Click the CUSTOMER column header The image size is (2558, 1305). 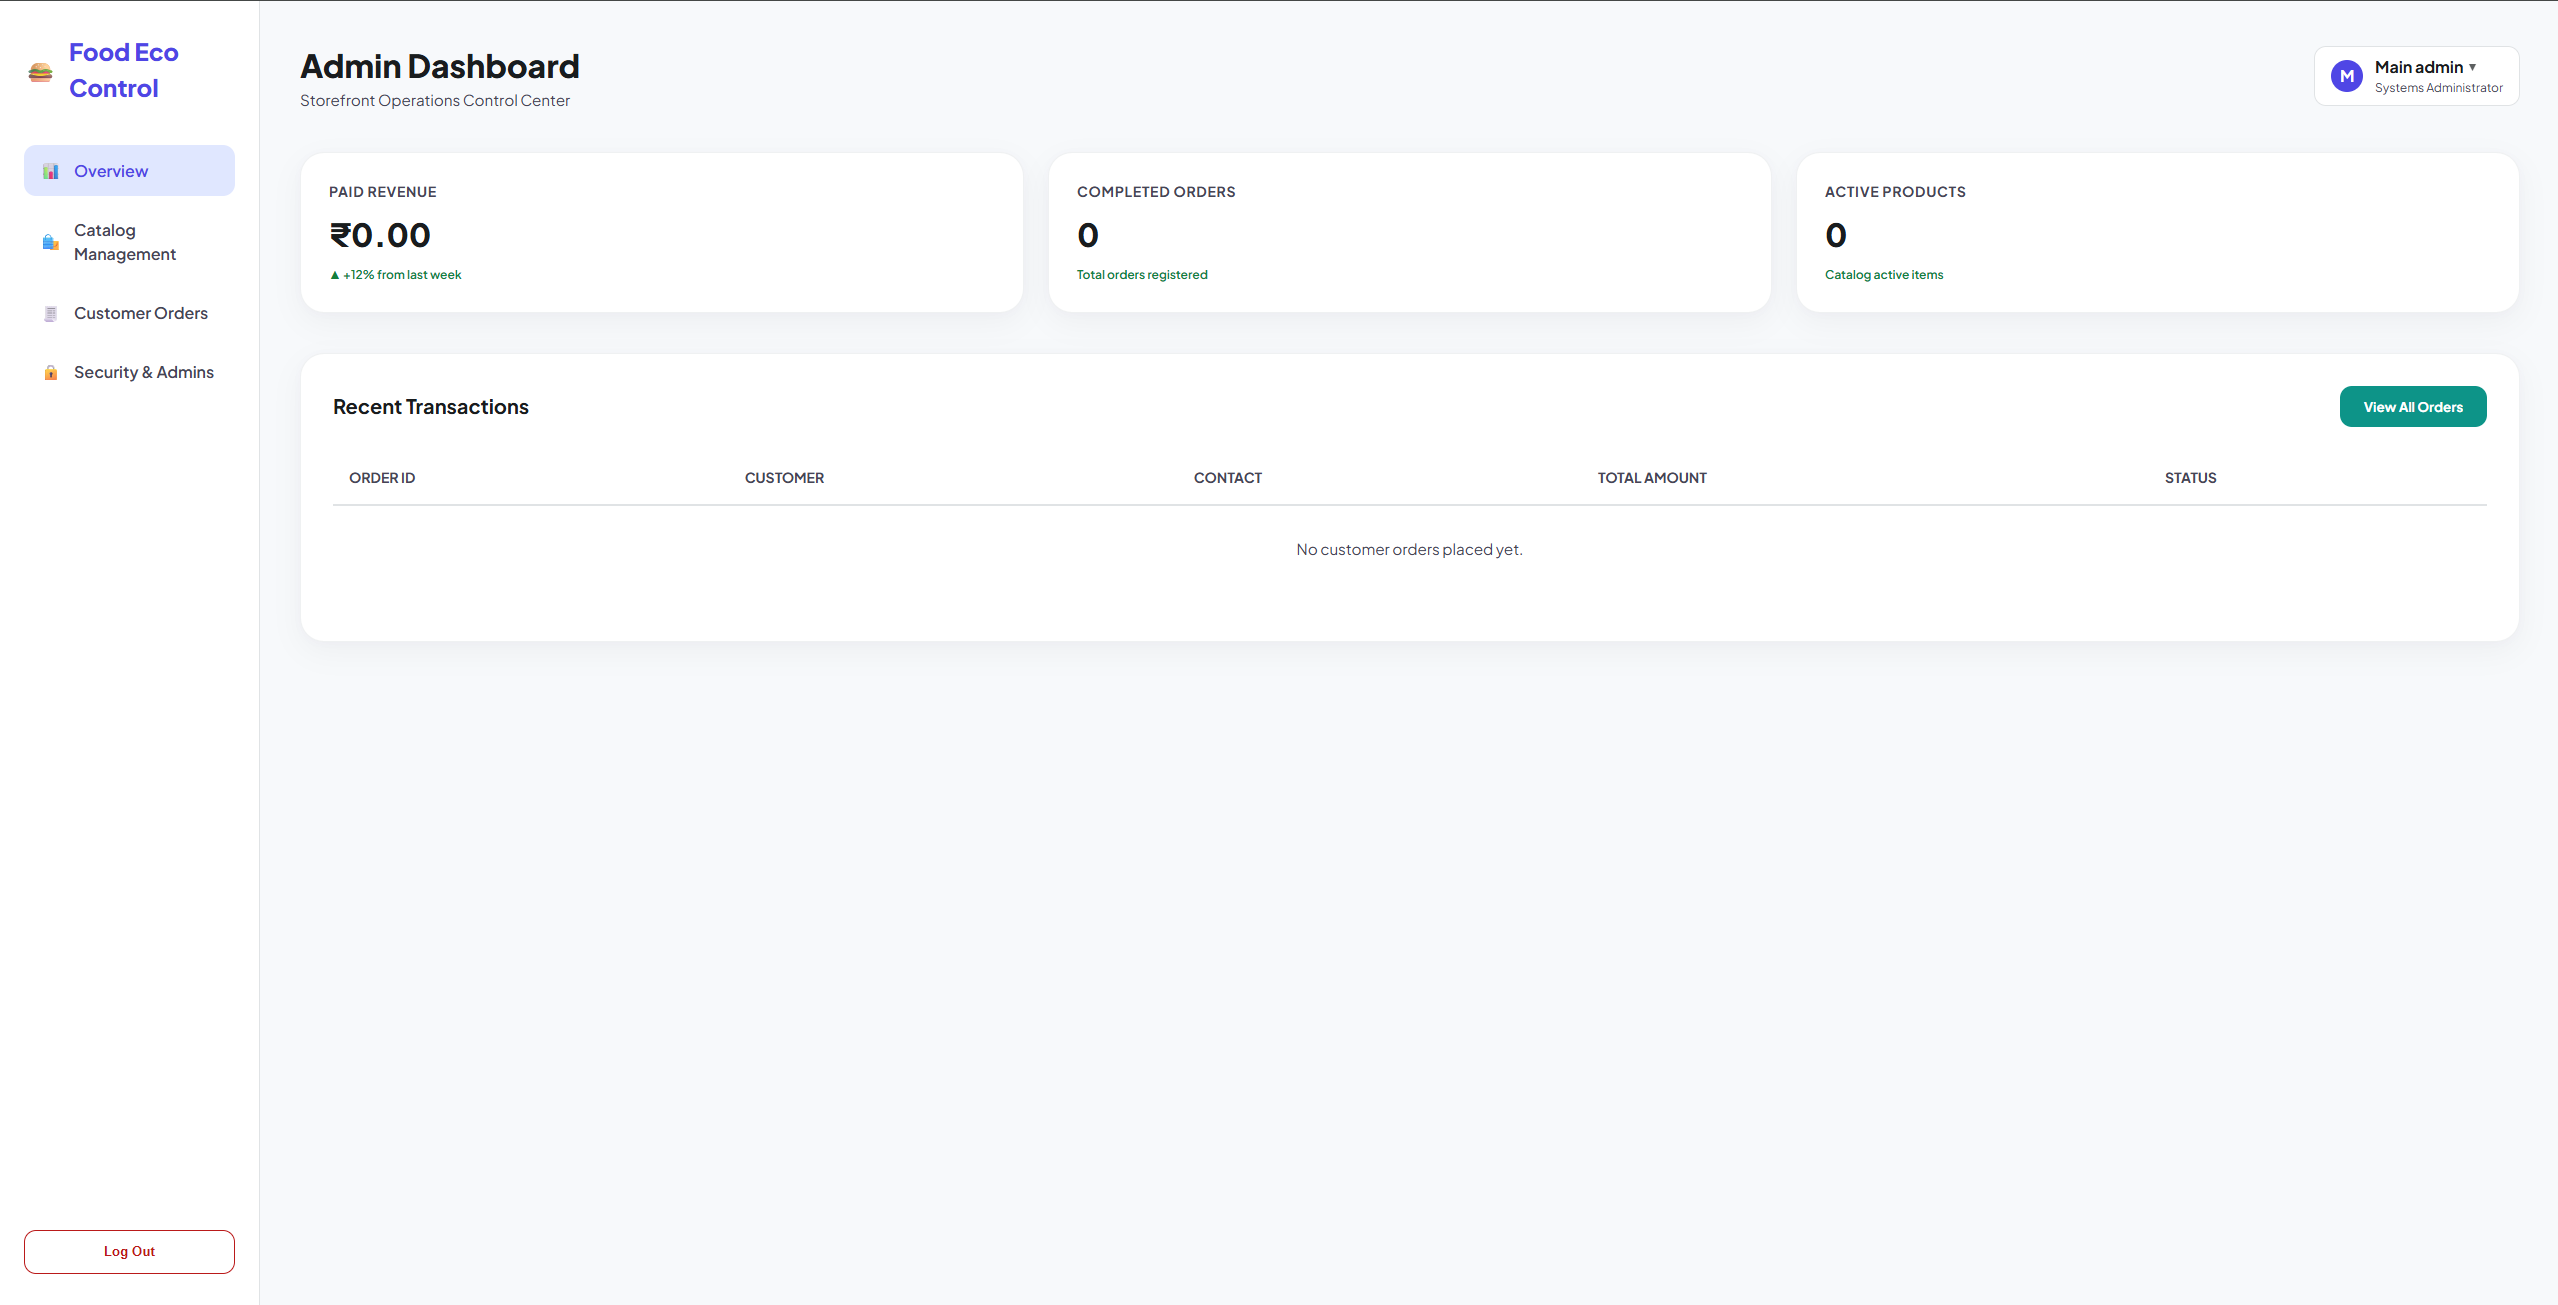[x=784, y=478]
